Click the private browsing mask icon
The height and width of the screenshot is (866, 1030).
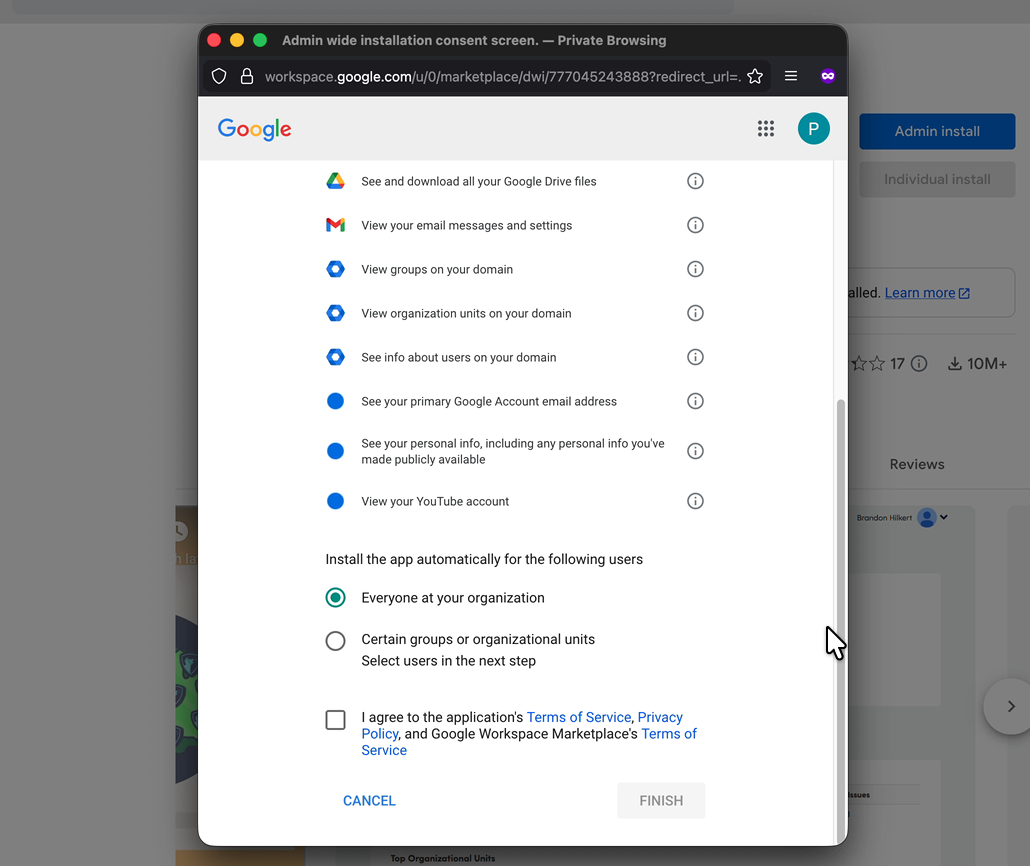point(828,76)
